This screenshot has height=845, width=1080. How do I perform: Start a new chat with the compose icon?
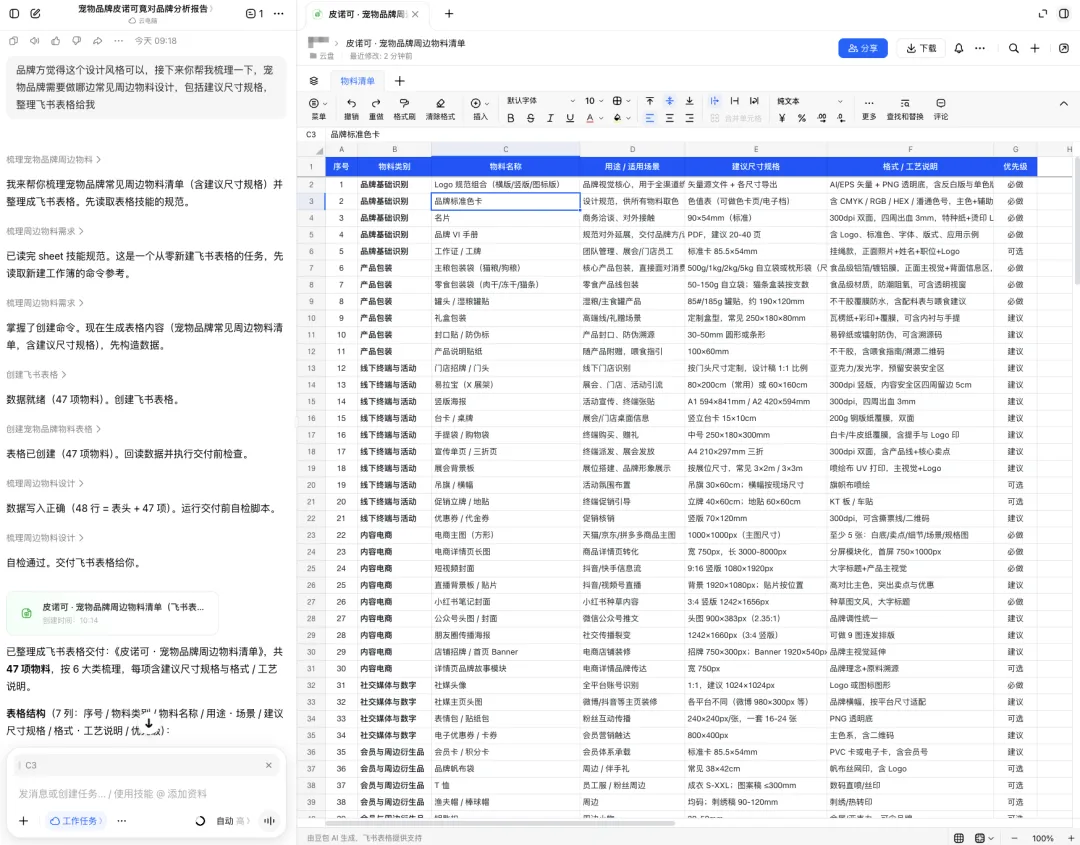(36, 13)
